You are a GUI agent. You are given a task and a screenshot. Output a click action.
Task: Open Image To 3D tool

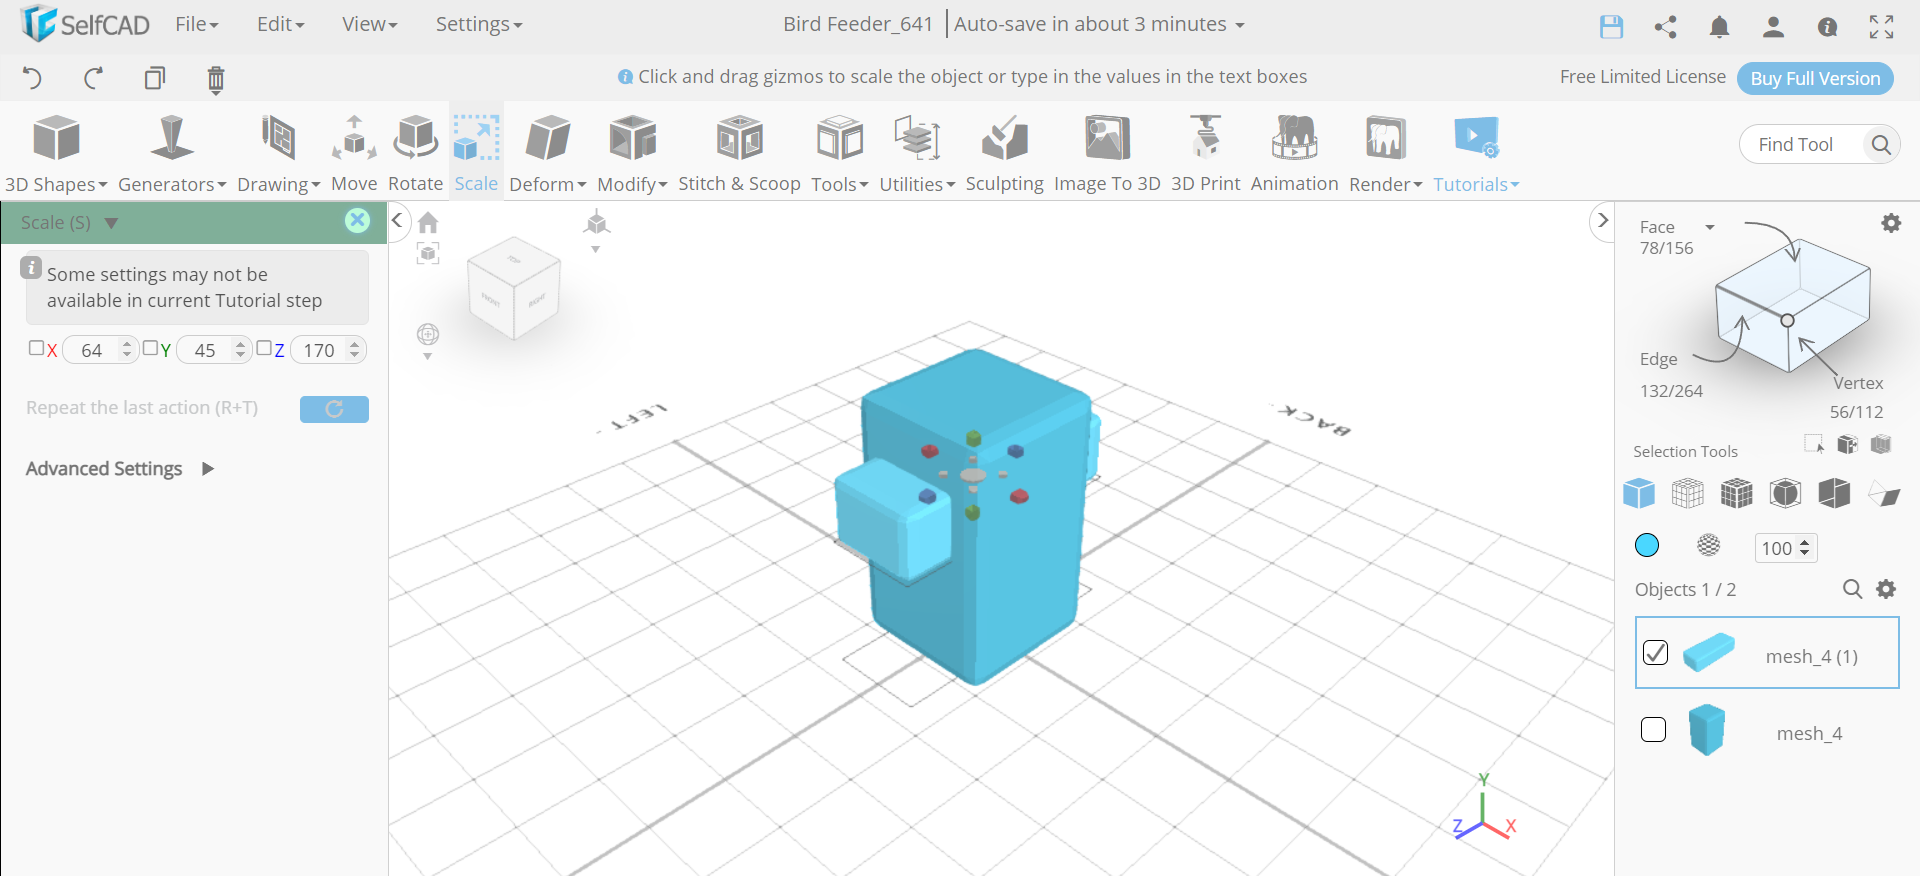click(1107, 152)
